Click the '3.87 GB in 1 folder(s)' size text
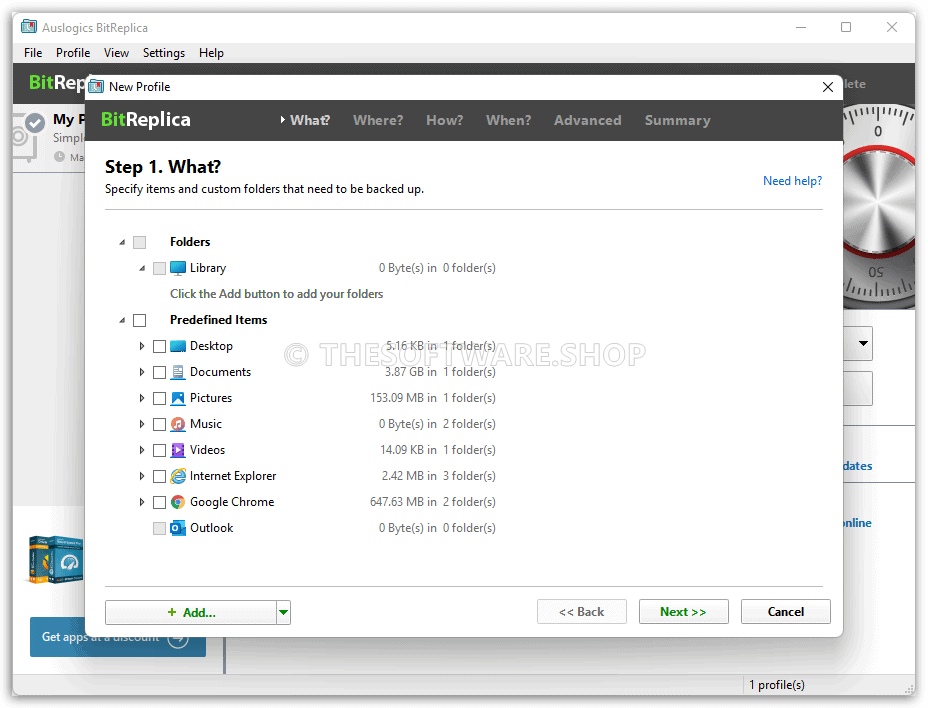This screenshot has width=928, height=708. (x=440, y=372)
